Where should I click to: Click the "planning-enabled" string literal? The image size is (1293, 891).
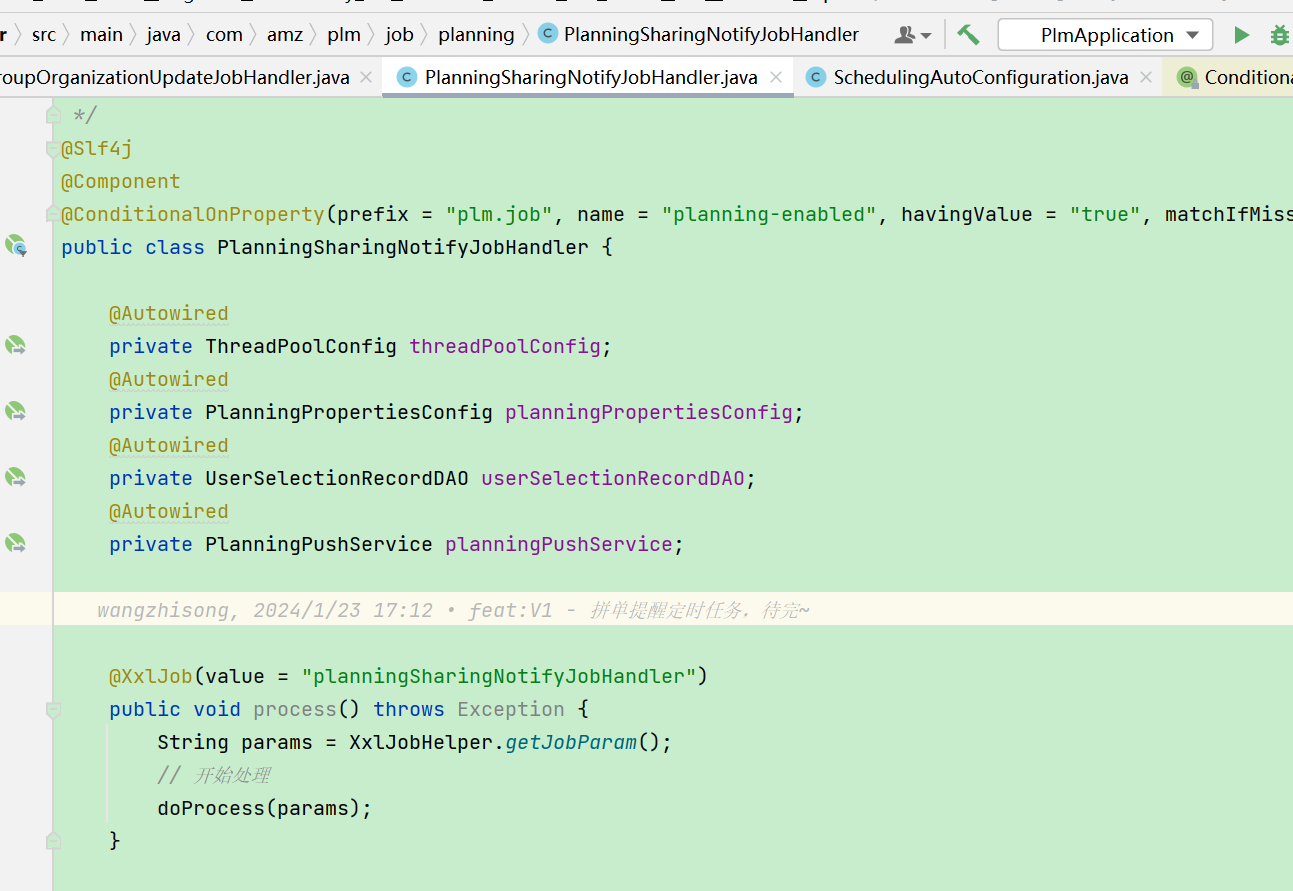click(x=770, y=215)
